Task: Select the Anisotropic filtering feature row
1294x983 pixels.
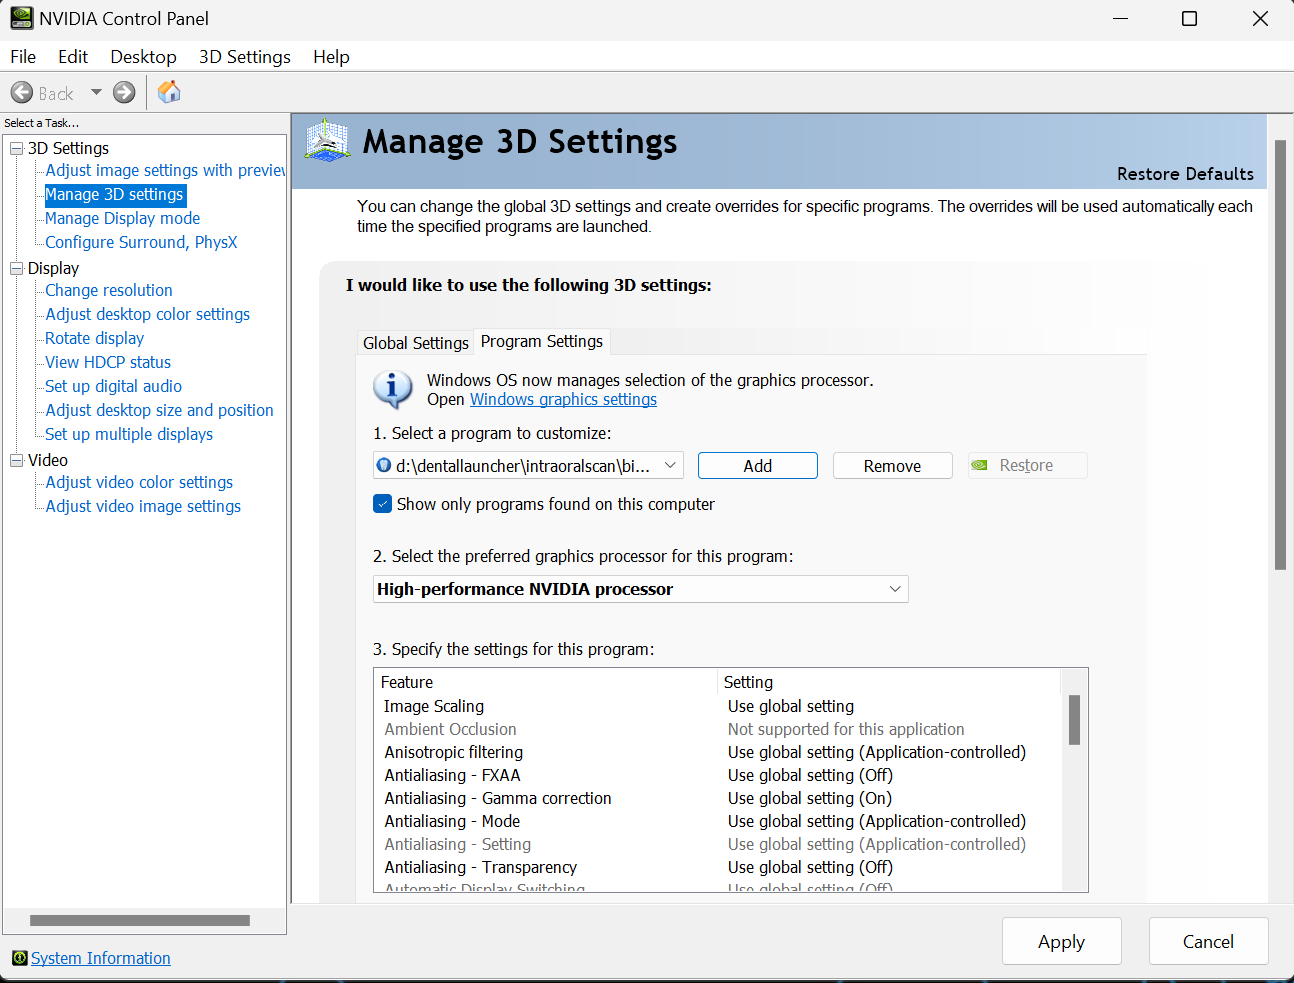Action: point(717,752)
